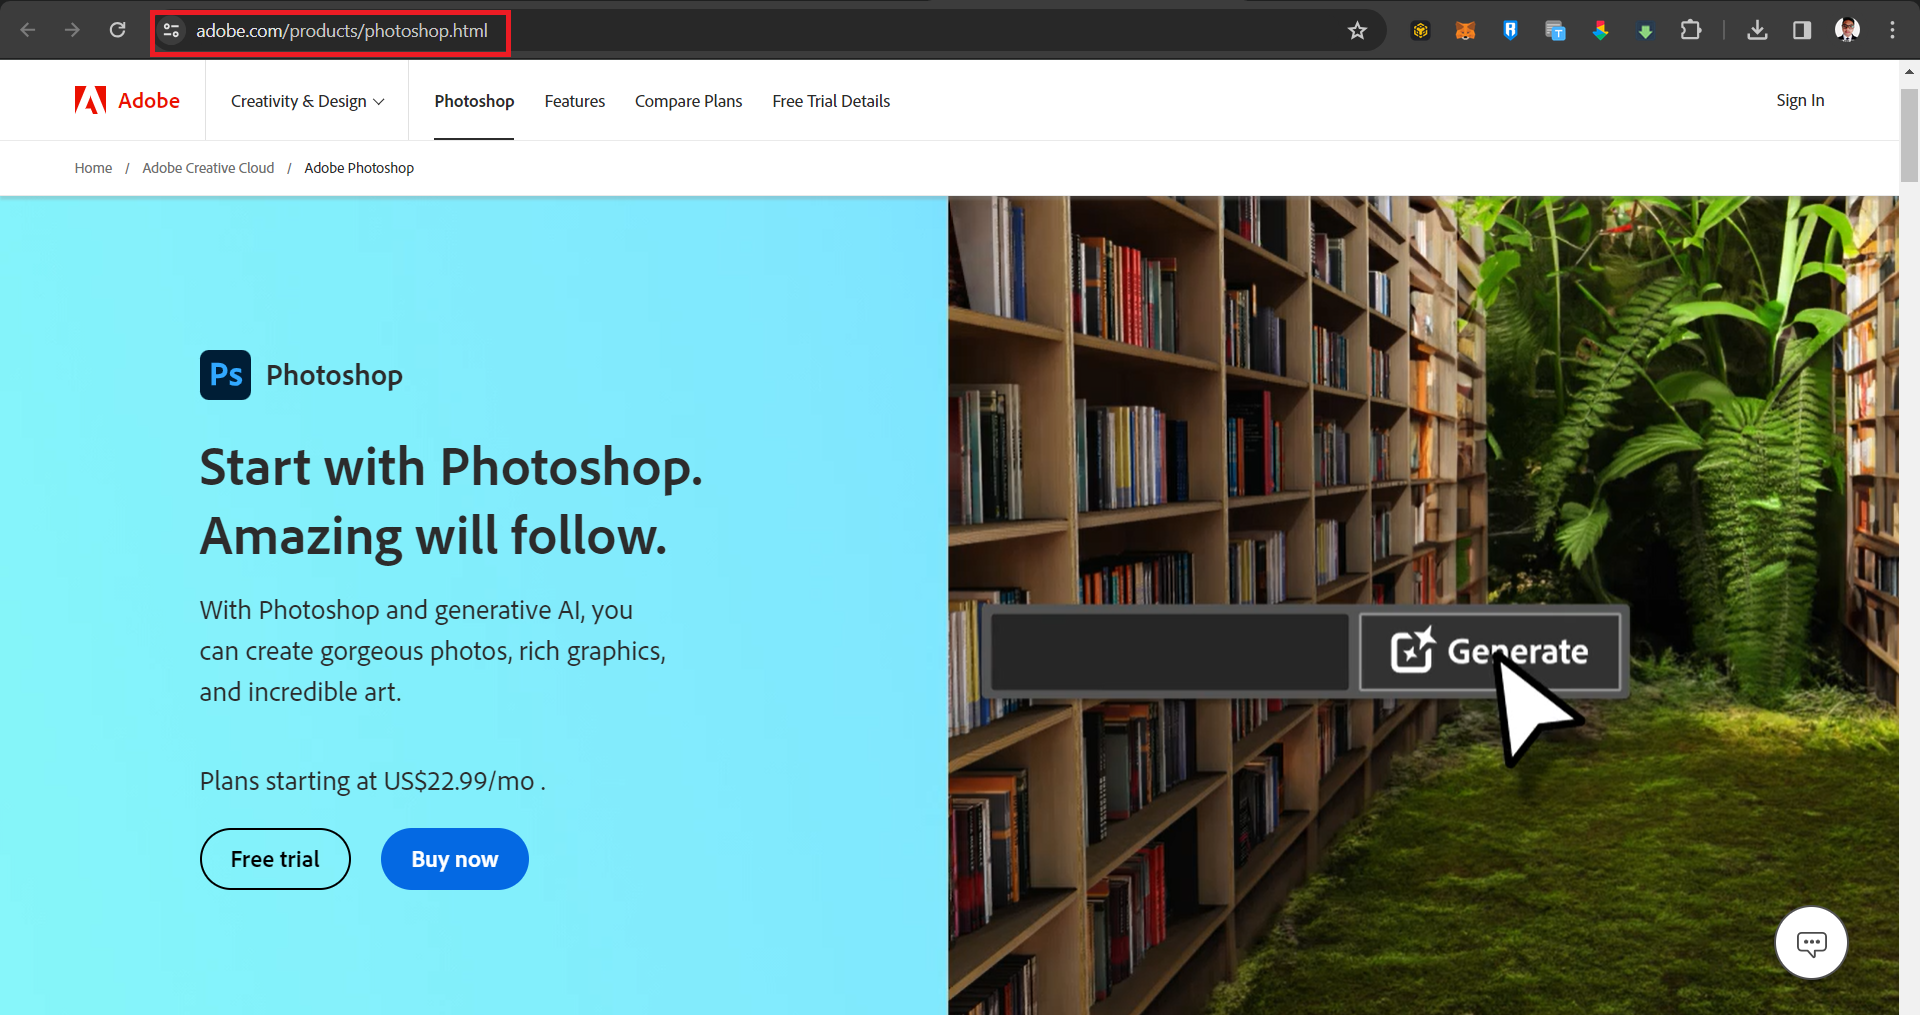Bookmark this page with the star icon
1920x1015 pixels.
coord(1356,30)
